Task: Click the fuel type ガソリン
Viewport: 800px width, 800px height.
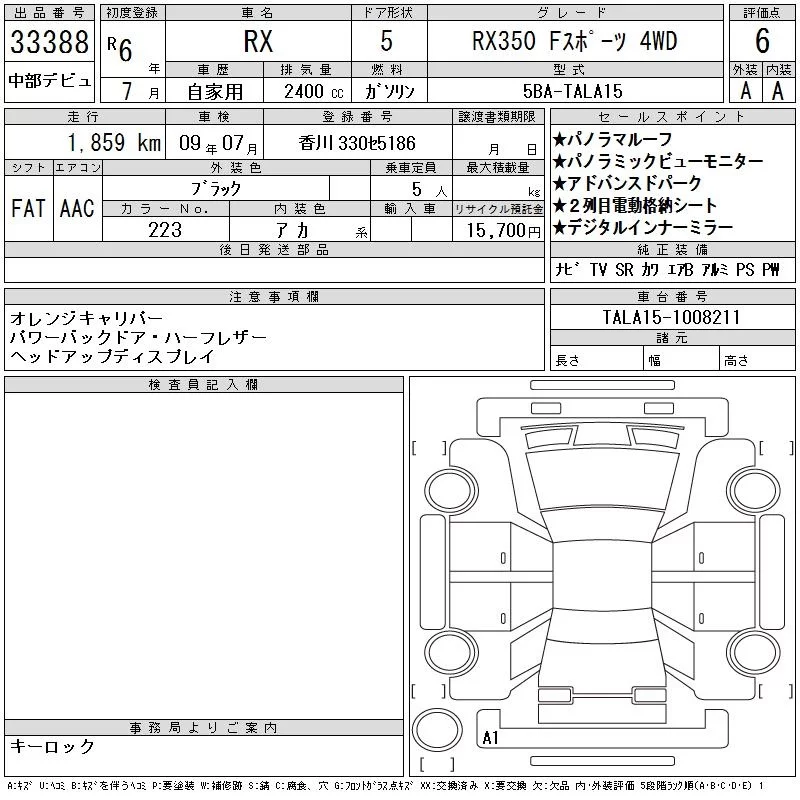Action: pyautogui.click(x=389, y=92)
